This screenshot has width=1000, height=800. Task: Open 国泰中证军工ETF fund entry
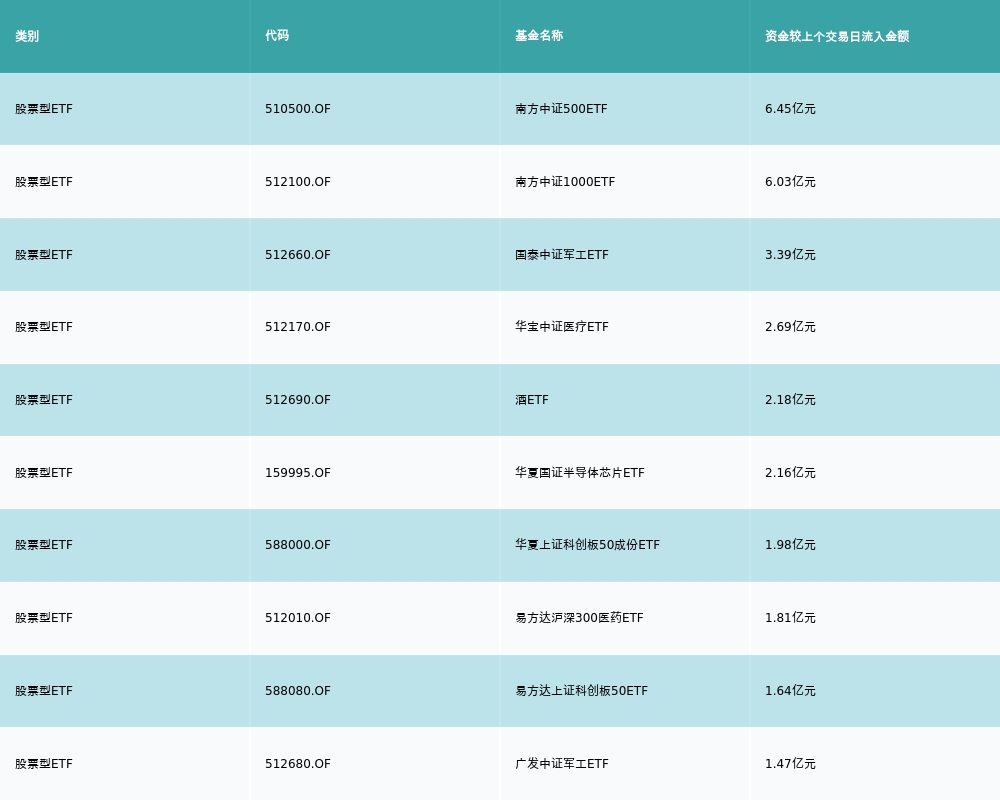click(x=561, y=255)
